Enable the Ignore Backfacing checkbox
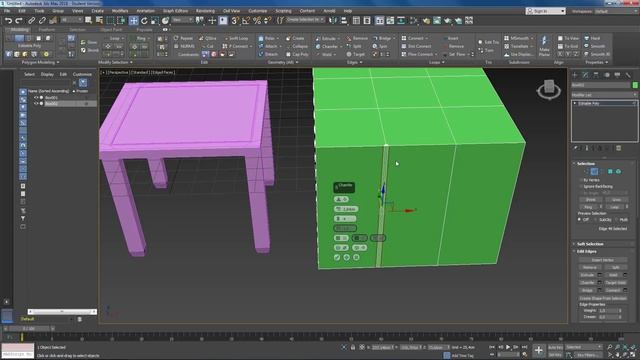 click(581, 187)
